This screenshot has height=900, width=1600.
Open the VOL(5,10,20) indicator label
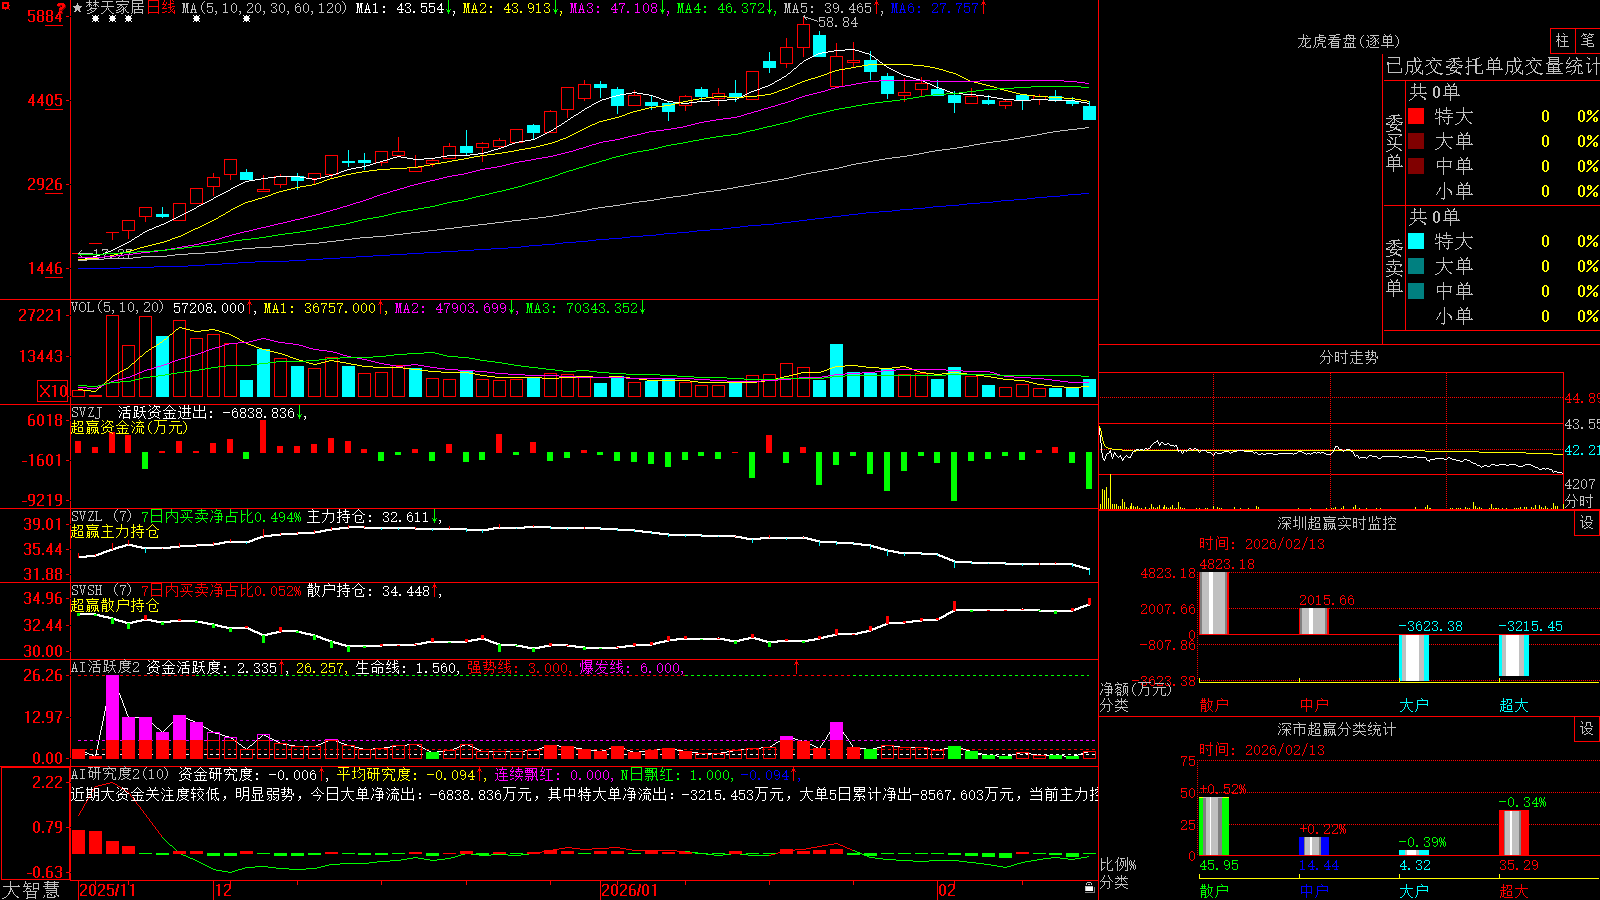117,308
